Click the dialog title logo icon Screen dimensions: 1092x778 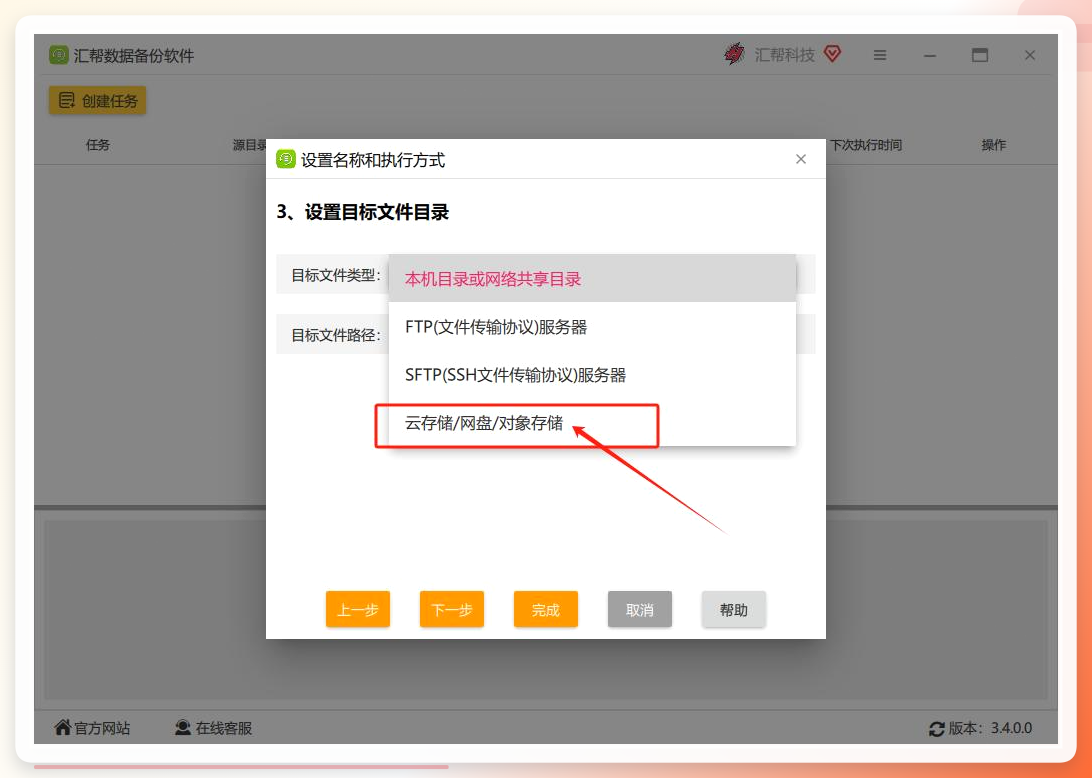point(286,160)
